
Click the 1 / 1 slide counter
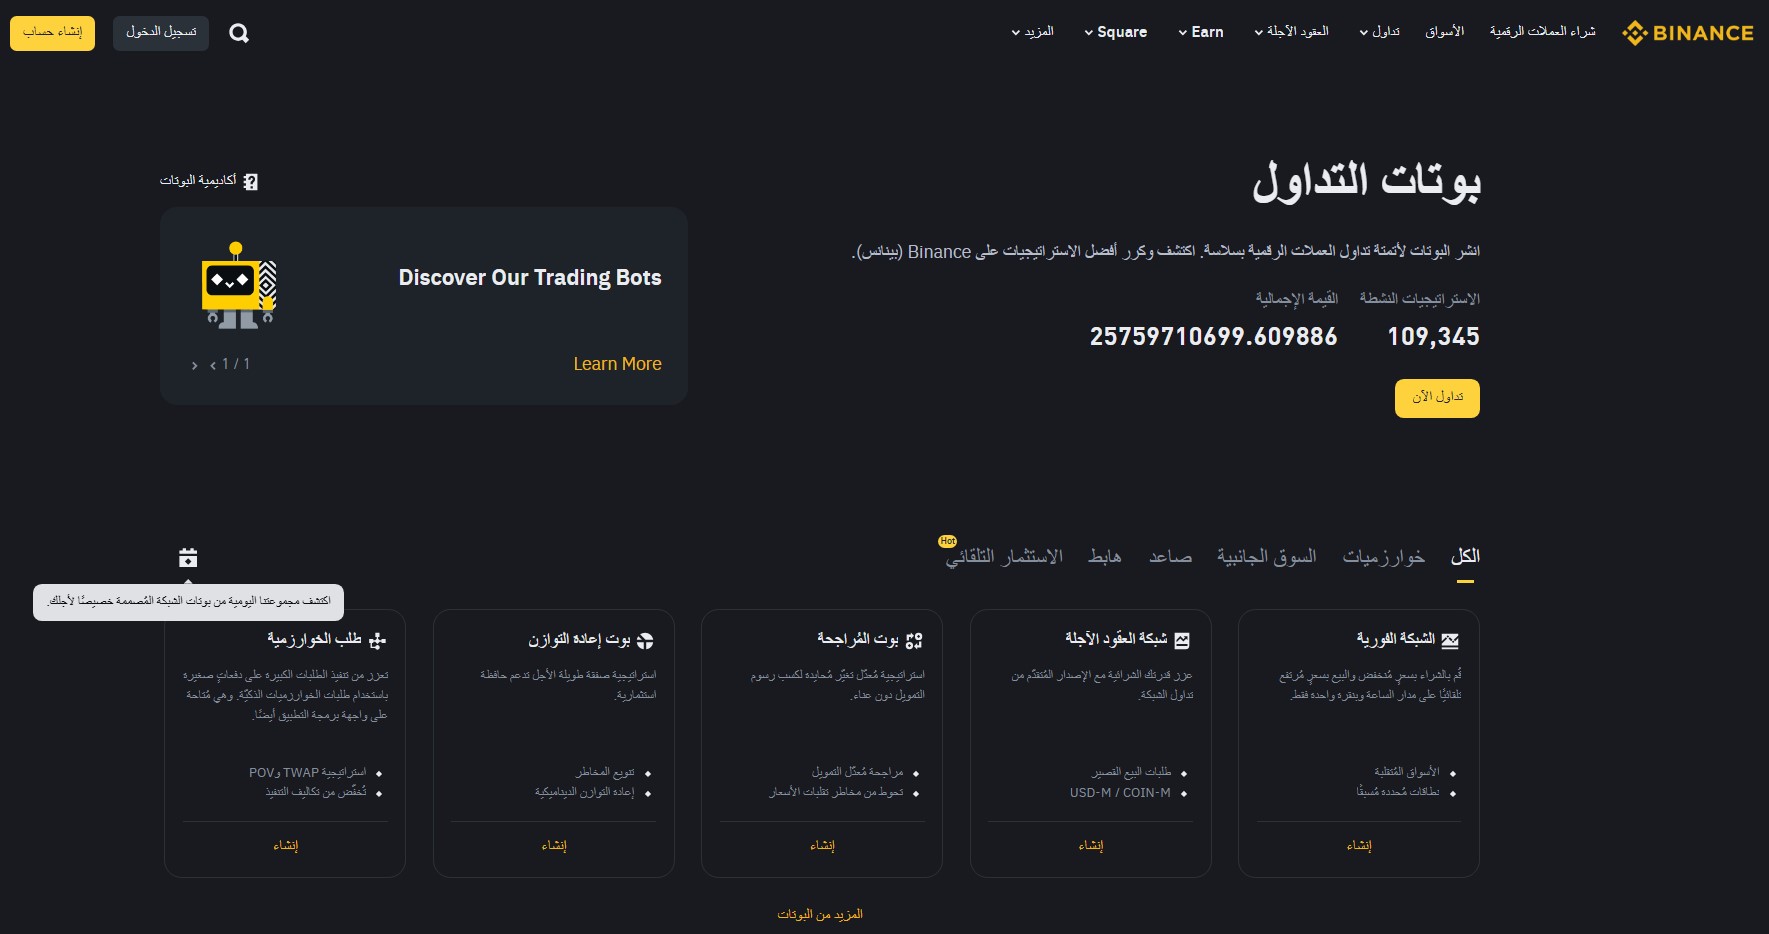pyautogui.click(x=236, y=364)
